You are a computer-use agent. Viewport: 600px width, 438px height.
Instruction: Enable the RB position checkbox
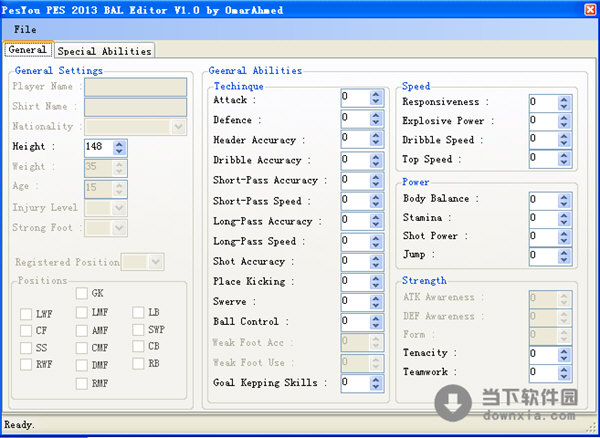point(138,363)
